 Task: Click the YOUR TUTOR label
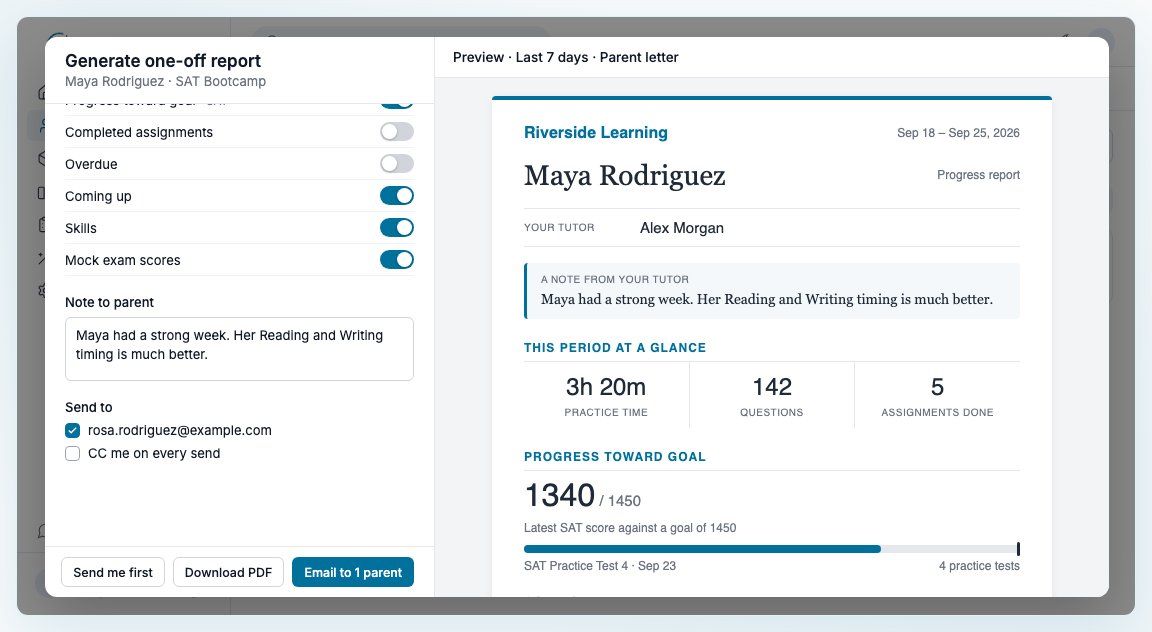pos(559,228)
